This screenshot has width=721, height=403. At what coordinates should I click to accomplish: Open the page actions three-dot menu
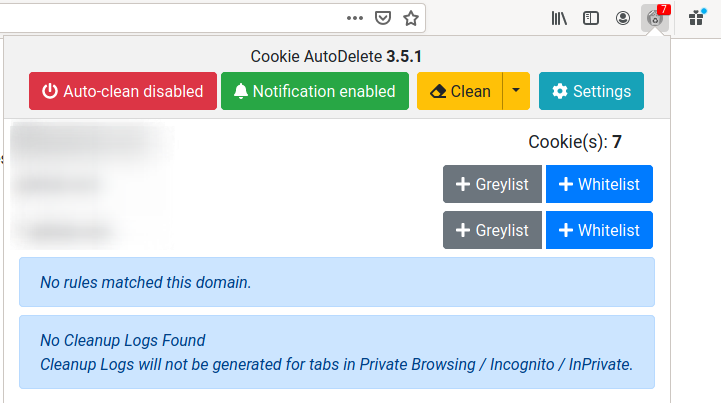[355, 17]
